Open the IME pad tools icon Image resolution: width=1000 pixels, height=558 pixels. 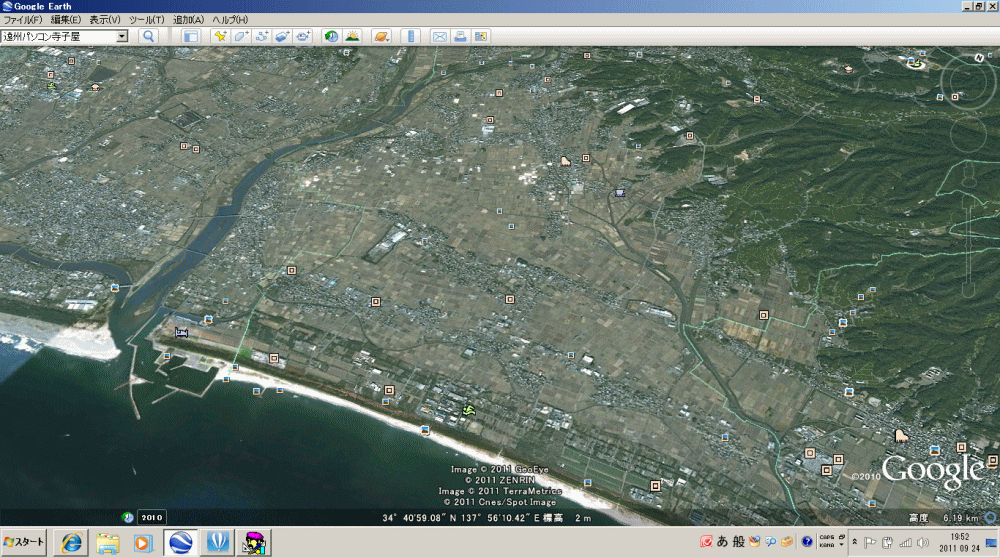(755, 541)
